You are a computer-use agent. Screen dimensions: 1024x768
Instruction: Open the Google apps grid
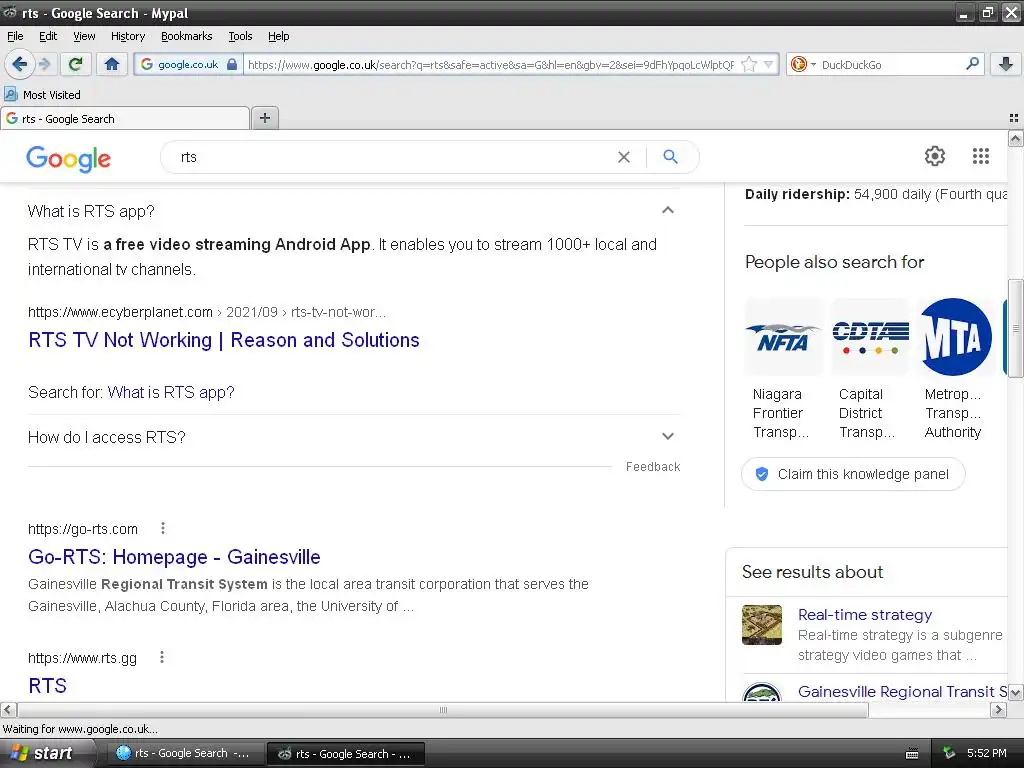point(980,156)
